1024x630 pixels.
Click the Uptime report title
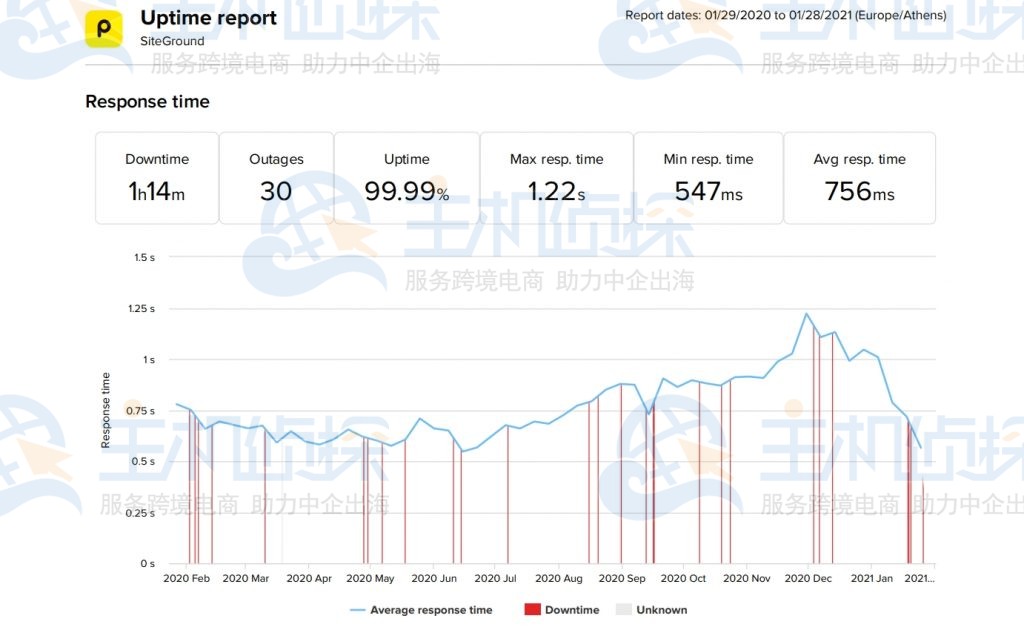[208, 18]
